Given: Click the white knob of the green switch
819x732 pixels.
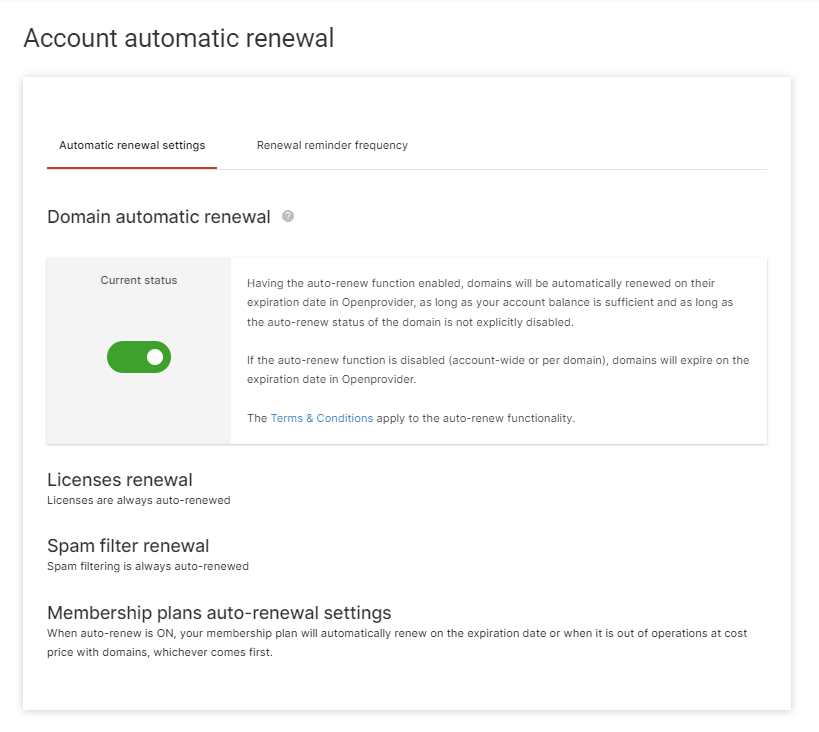Looking at the screenshot, I should point(155,357).
